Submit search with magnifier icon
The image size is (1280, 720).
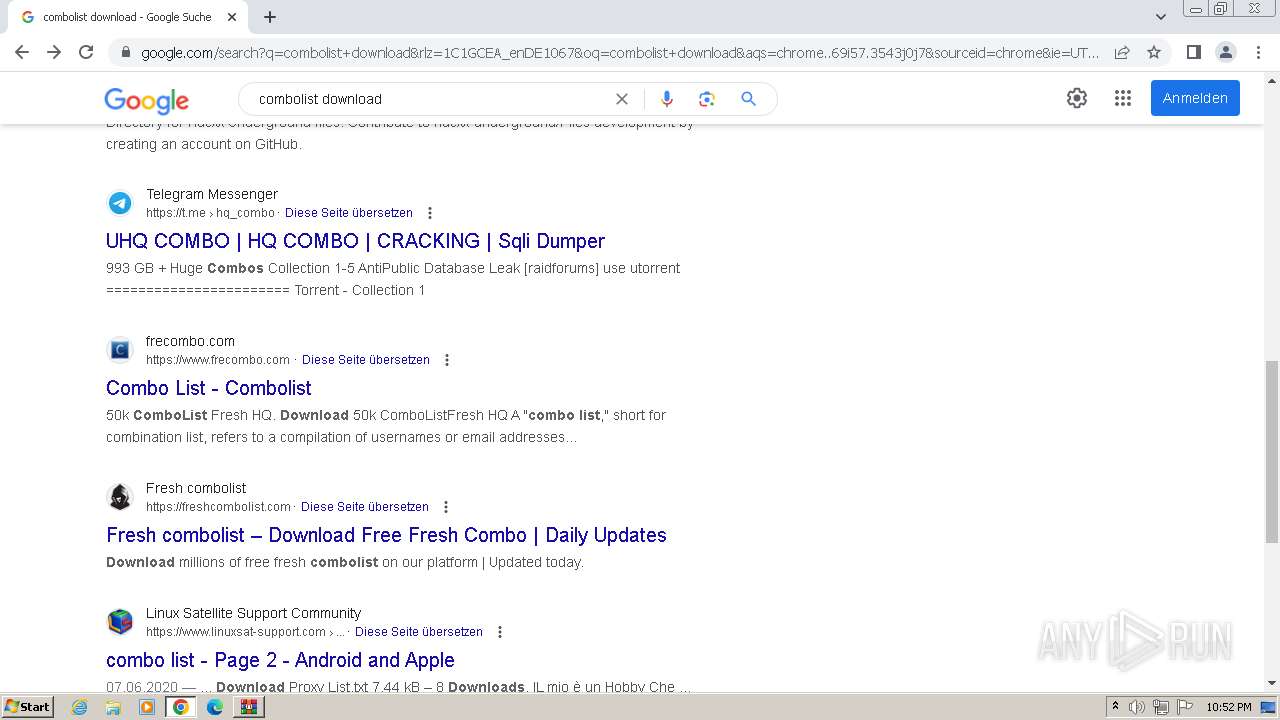[748, 99]
